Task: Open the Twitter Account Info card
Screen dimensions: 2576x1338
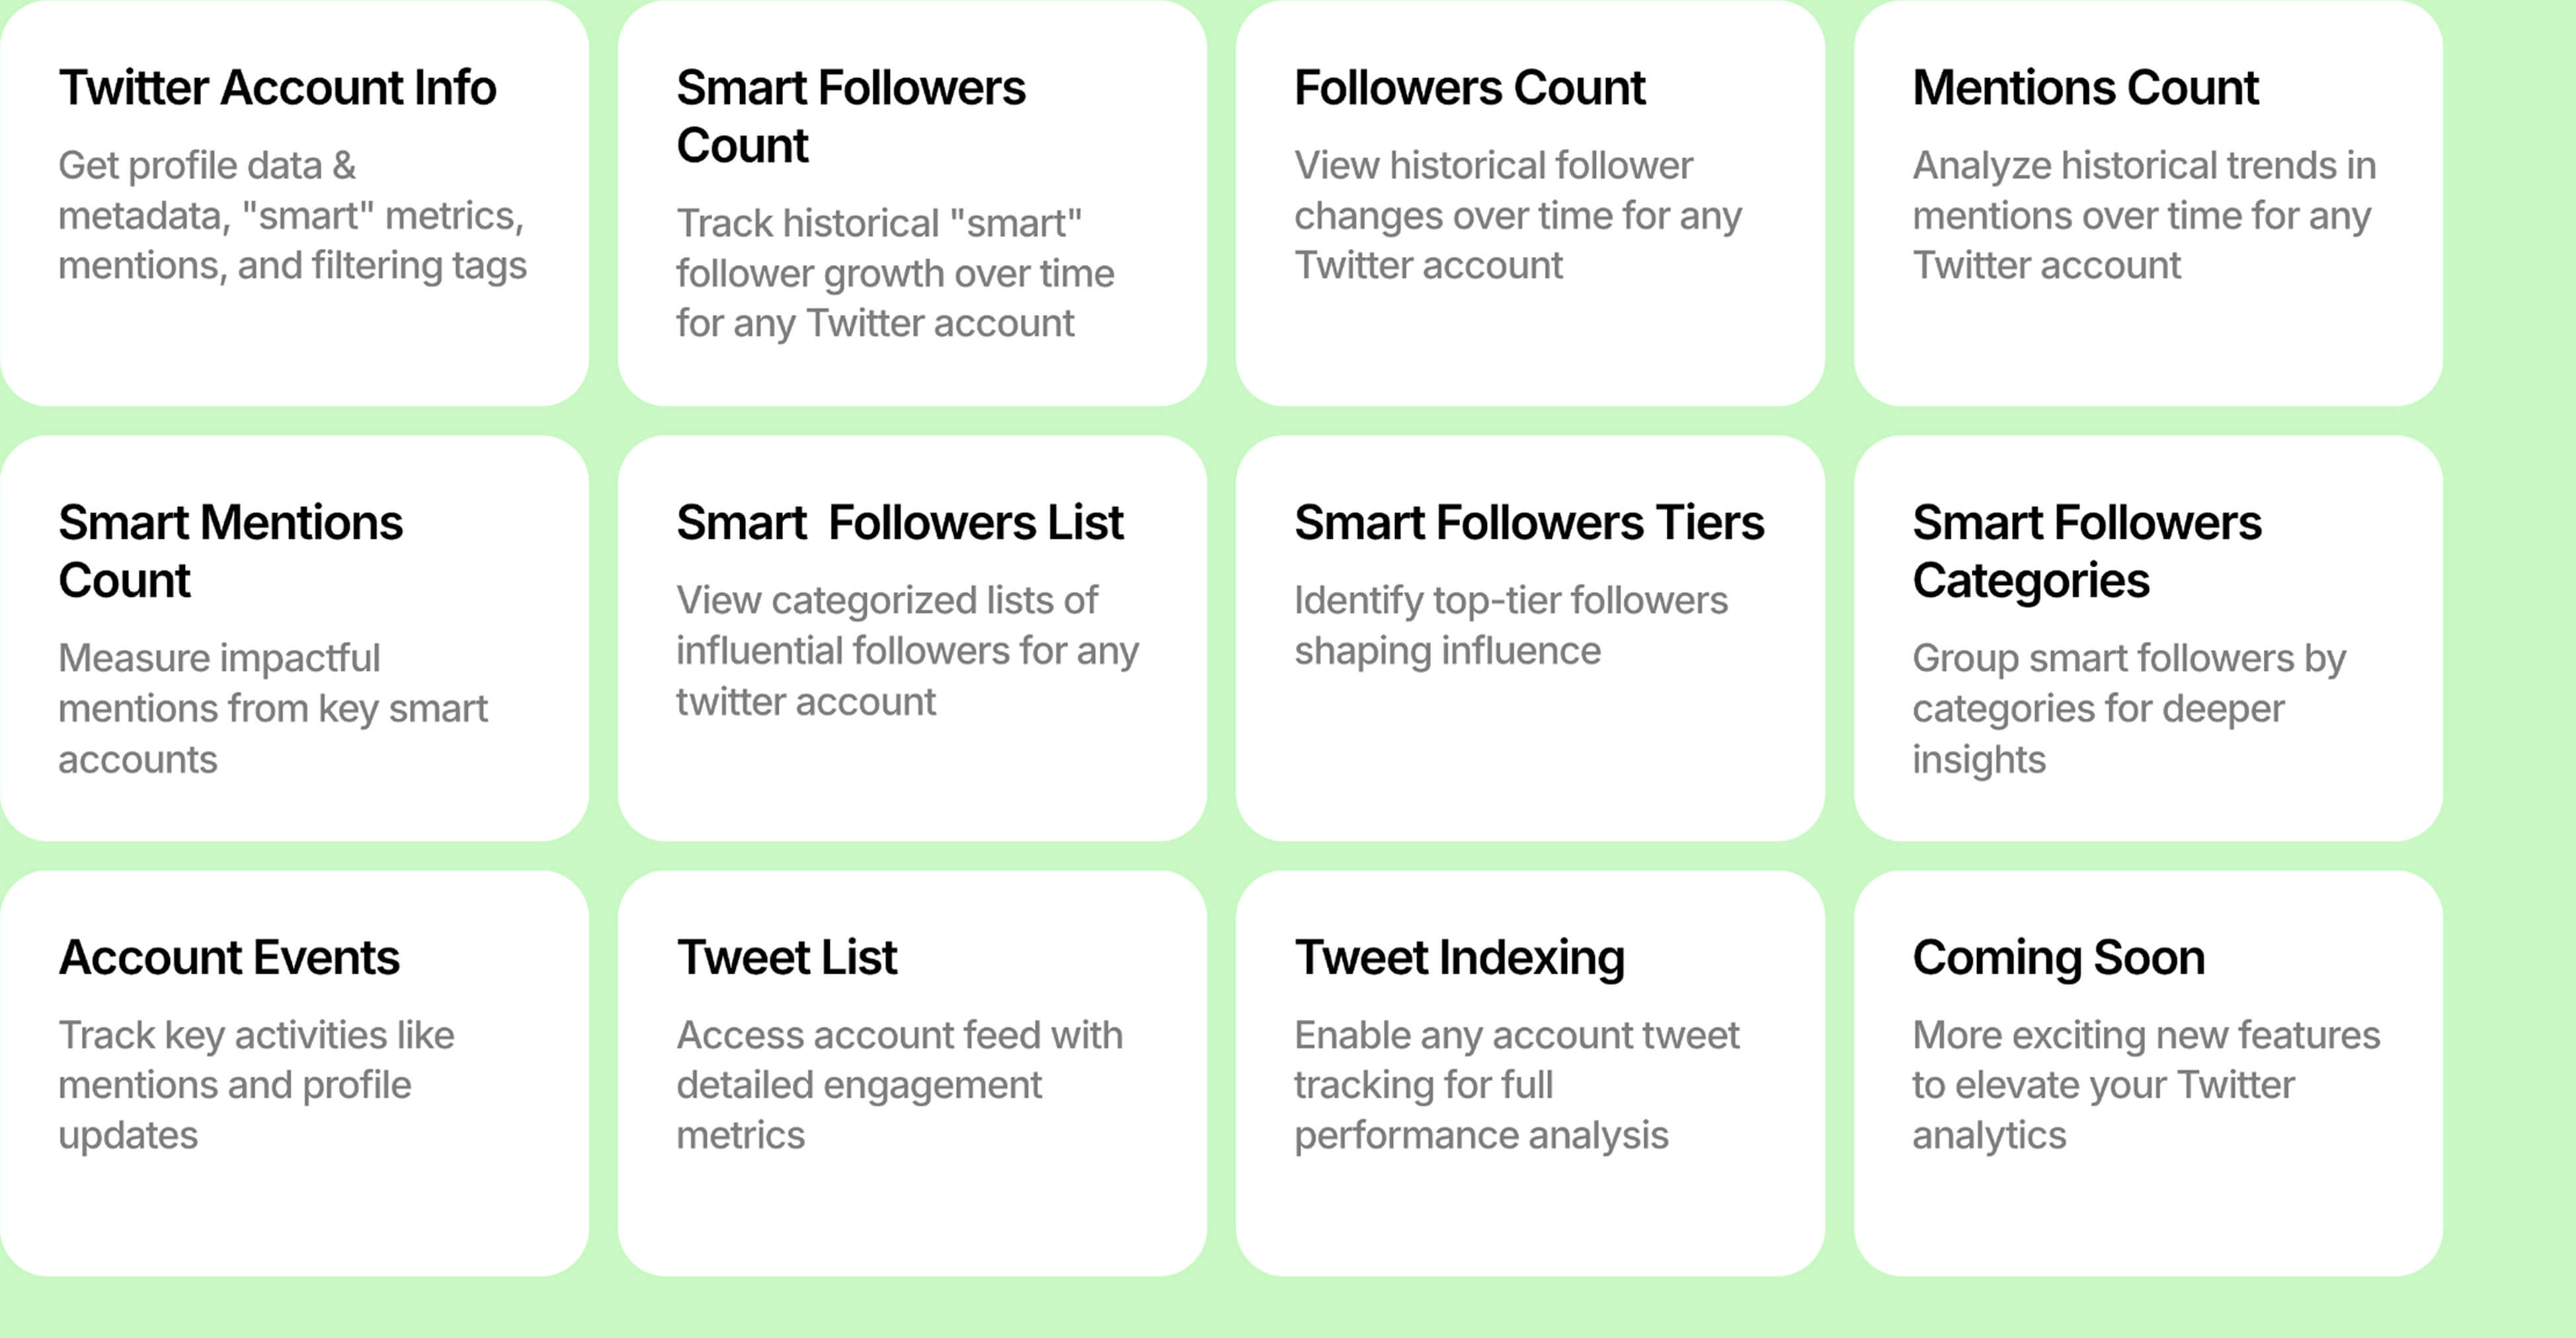Action: [294, 202]
